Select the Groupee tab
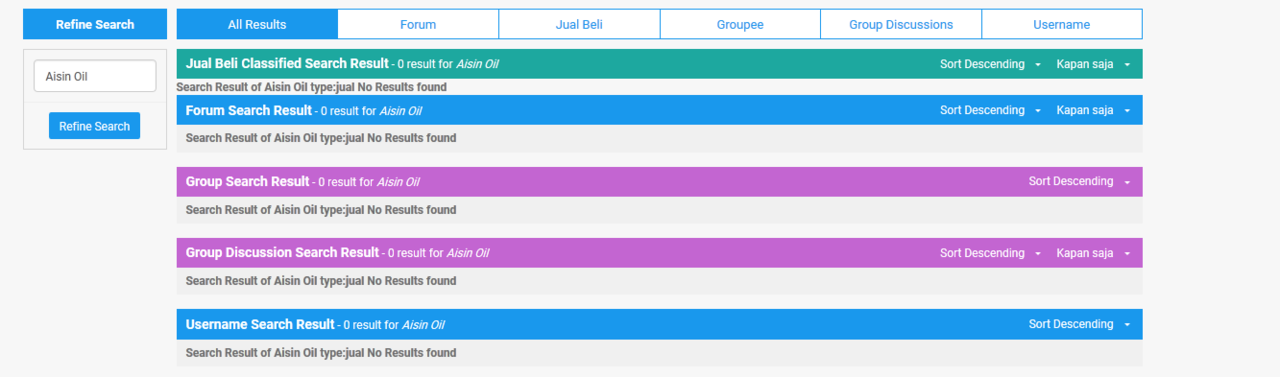 point(740,24)
